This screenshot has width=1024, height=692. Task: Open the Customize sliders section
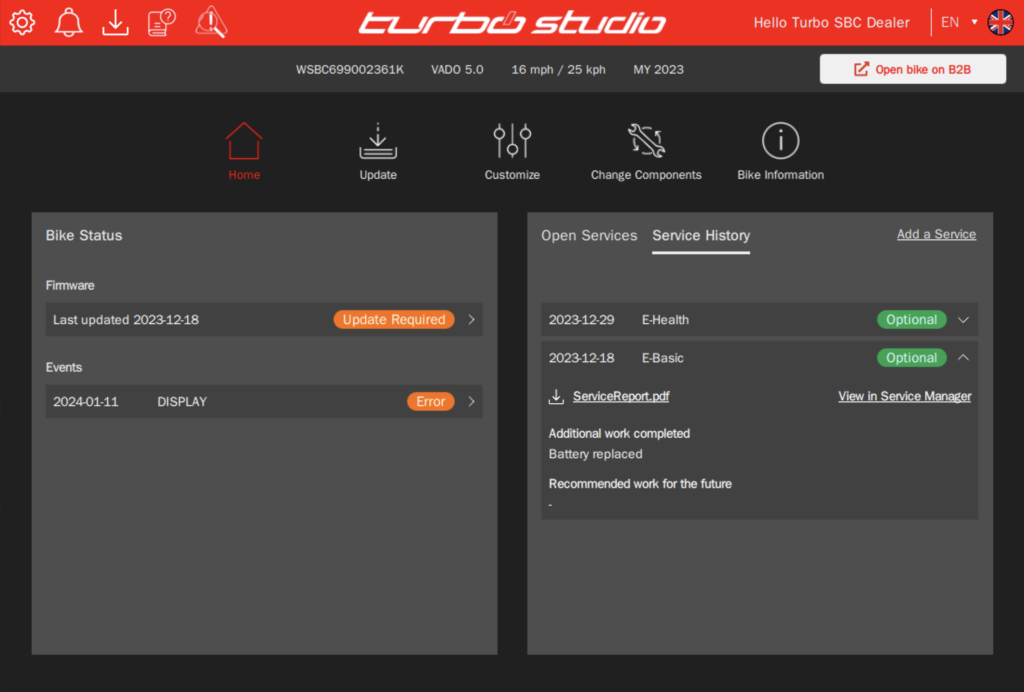512,152
